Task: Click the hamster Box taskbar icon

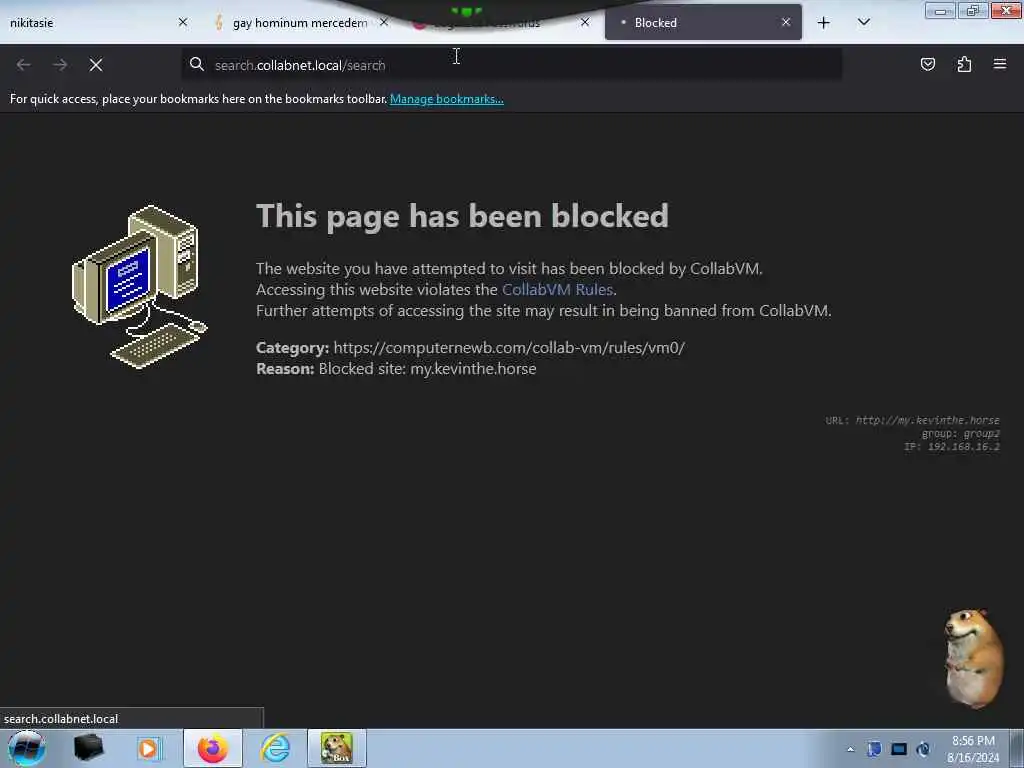Action: 337,748
